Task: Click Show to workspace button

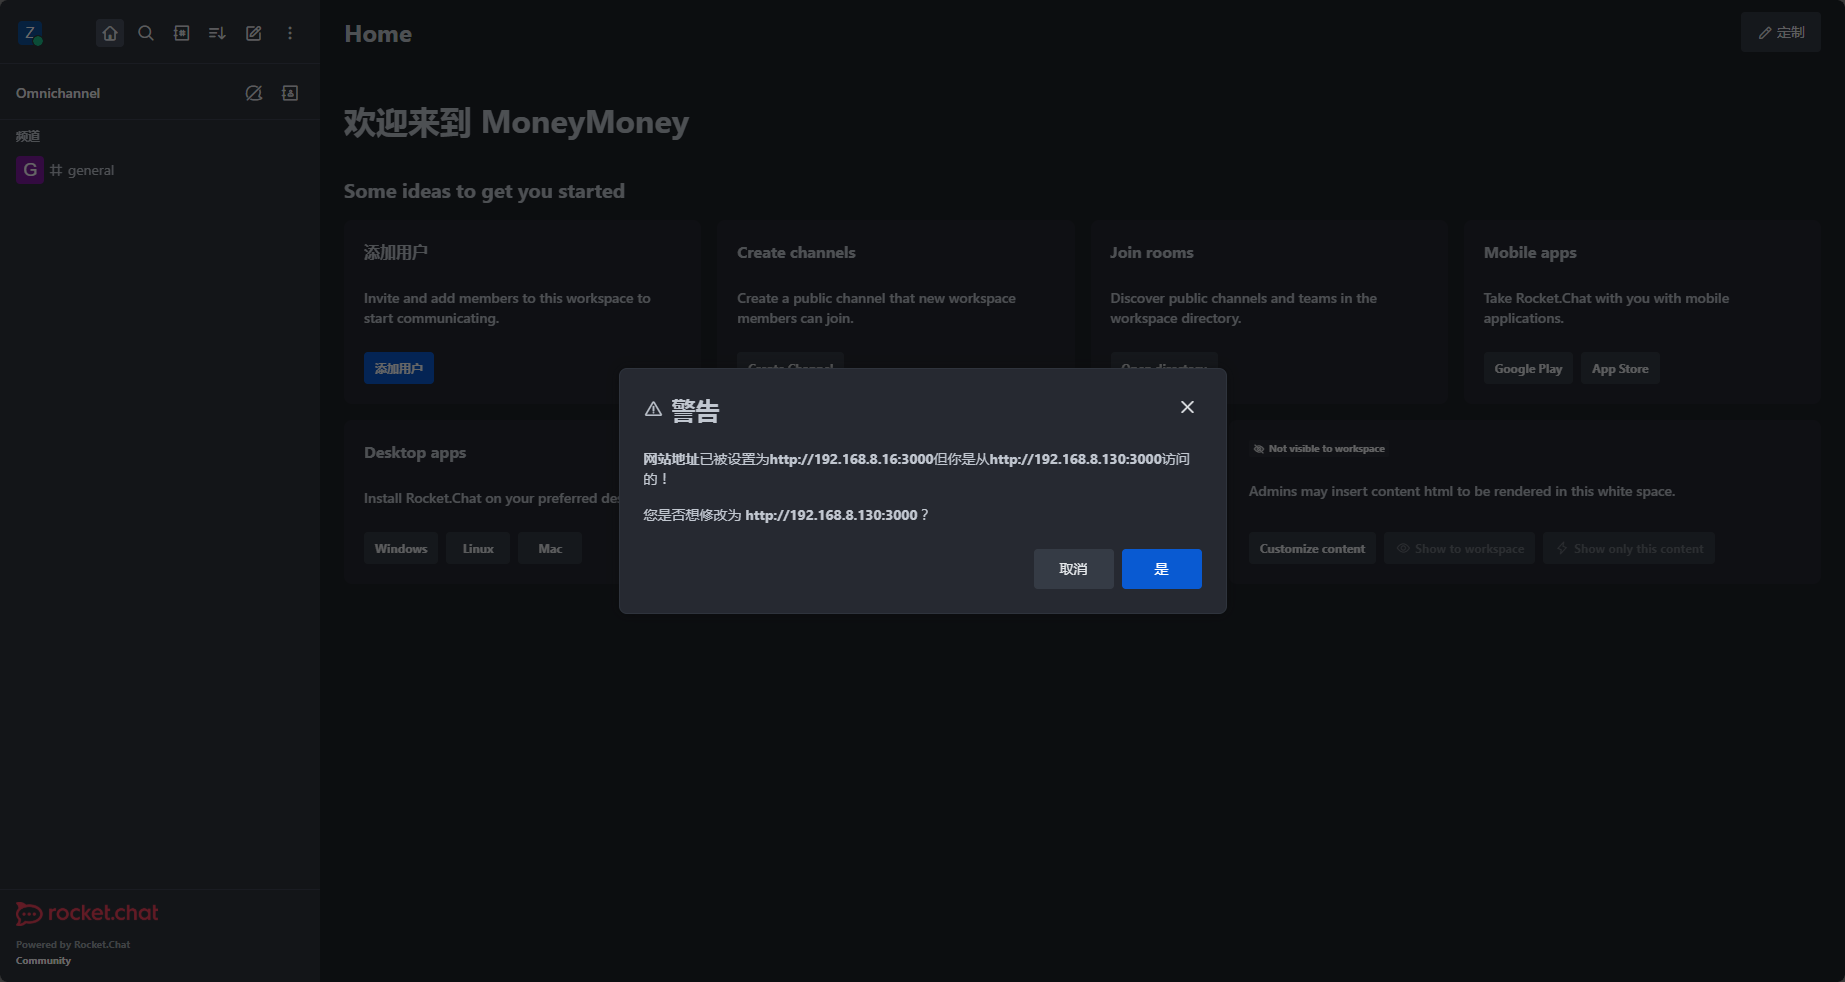Action: (x=1459, y=548)
